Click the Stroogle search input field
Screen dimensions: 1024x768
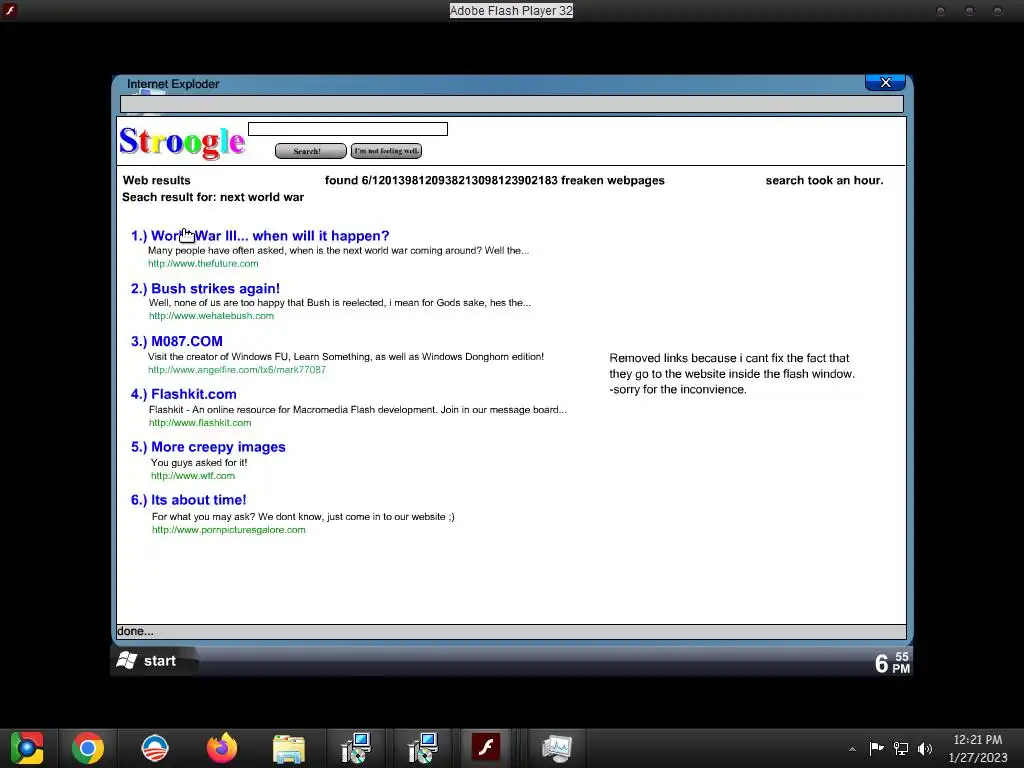348,129
